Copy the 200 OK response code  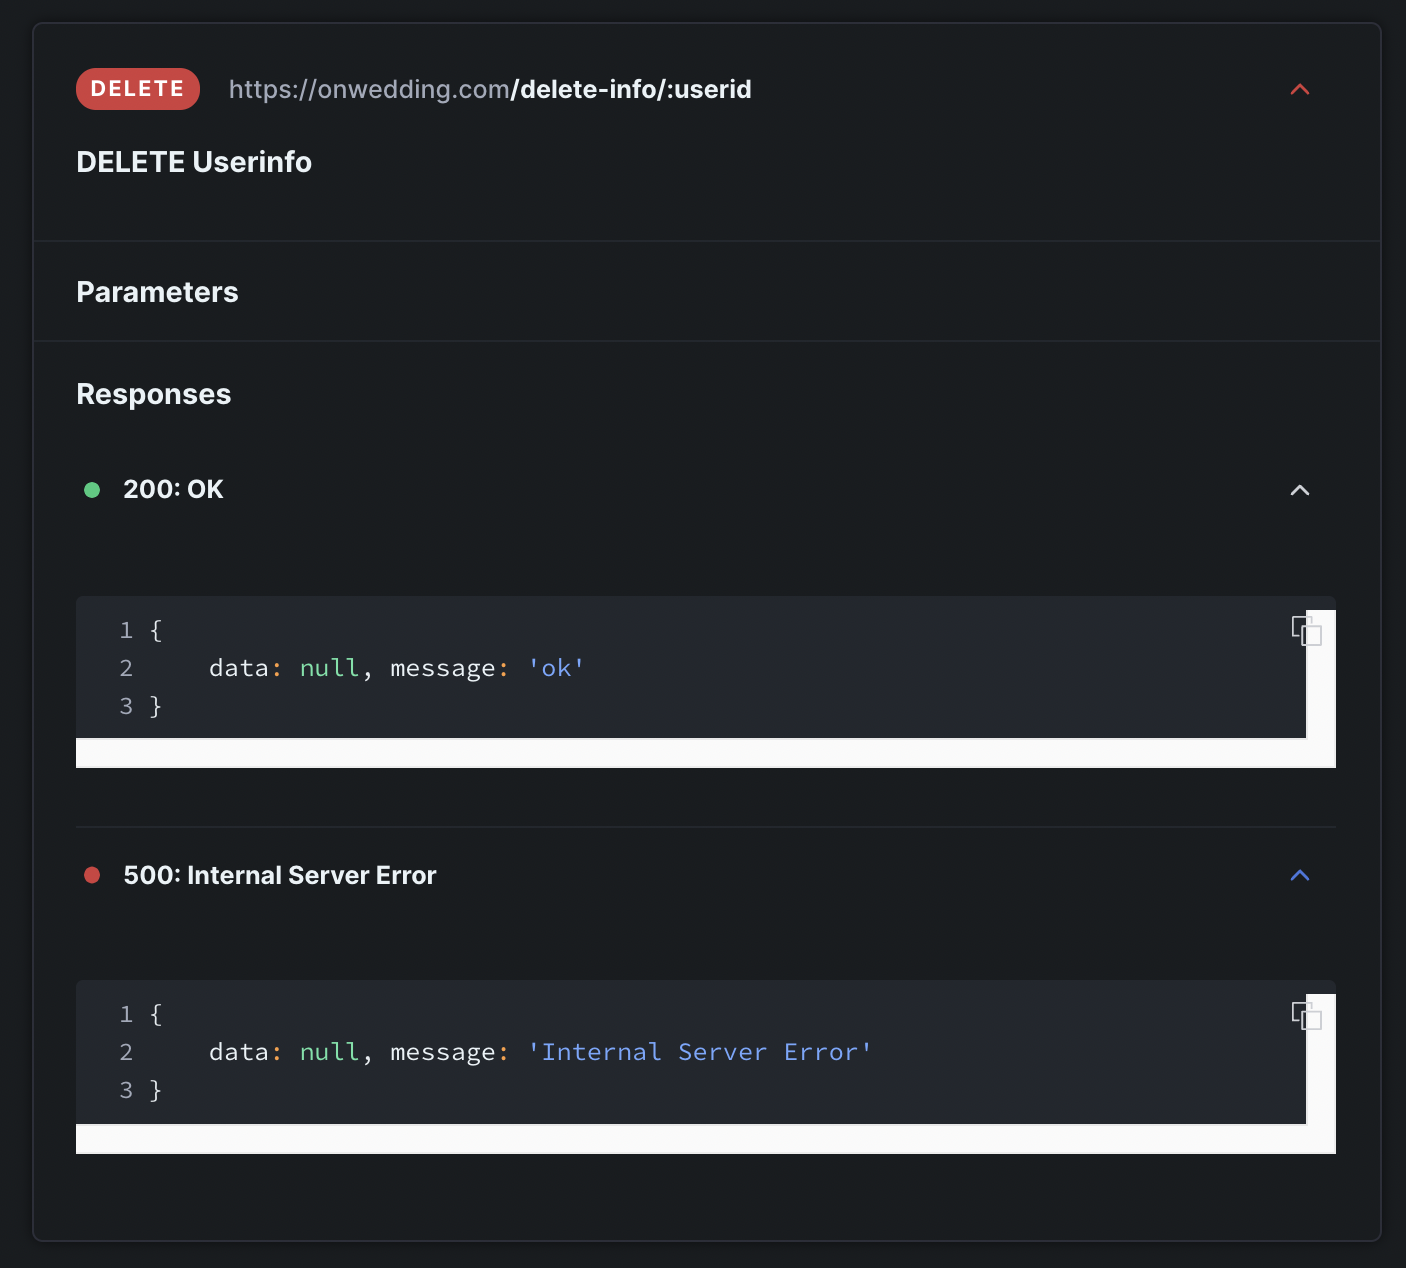tap(1306, 631)
